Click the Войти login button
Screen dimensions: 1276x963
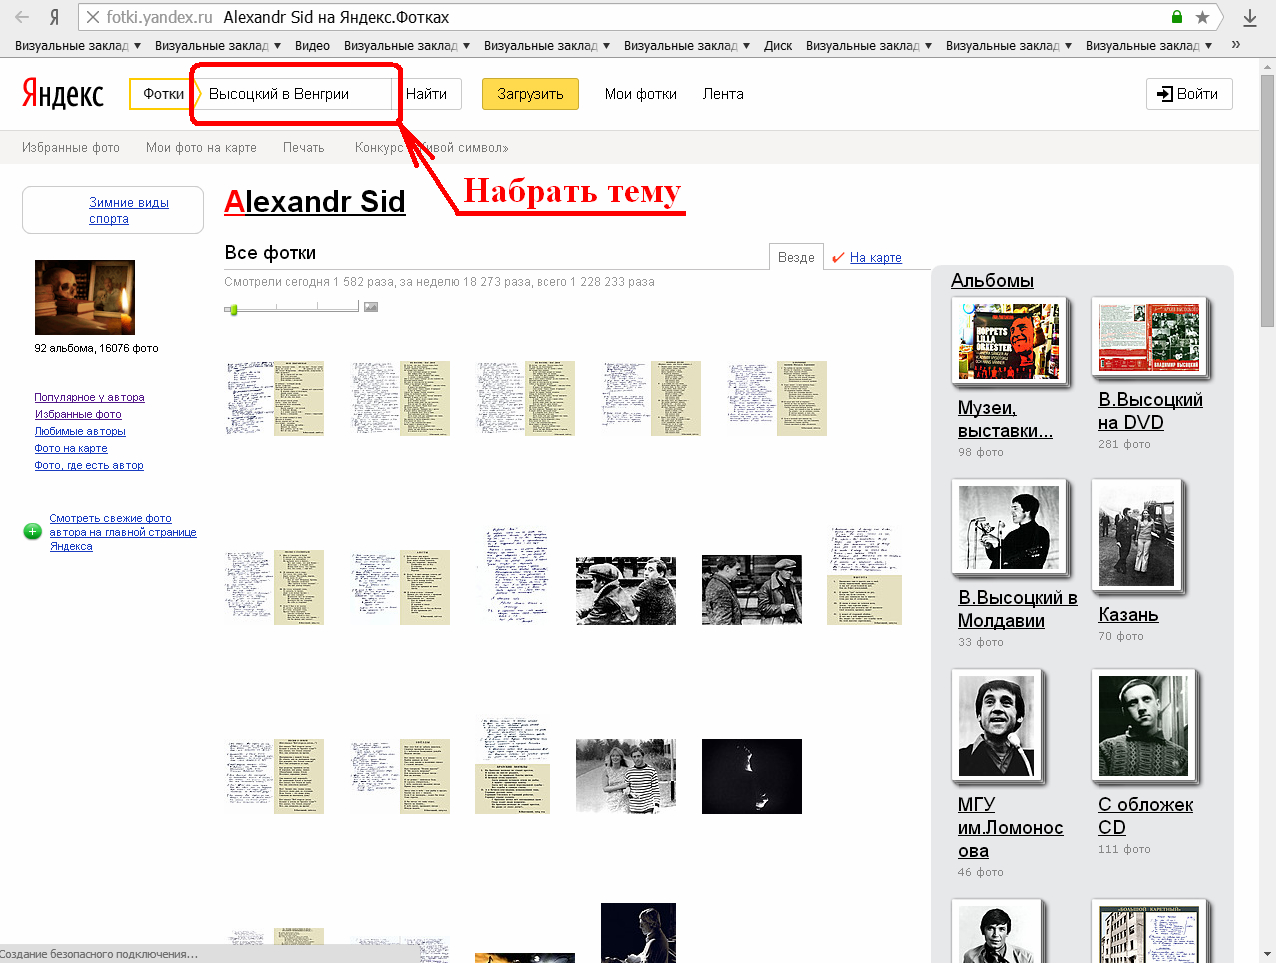point(1189,94)
